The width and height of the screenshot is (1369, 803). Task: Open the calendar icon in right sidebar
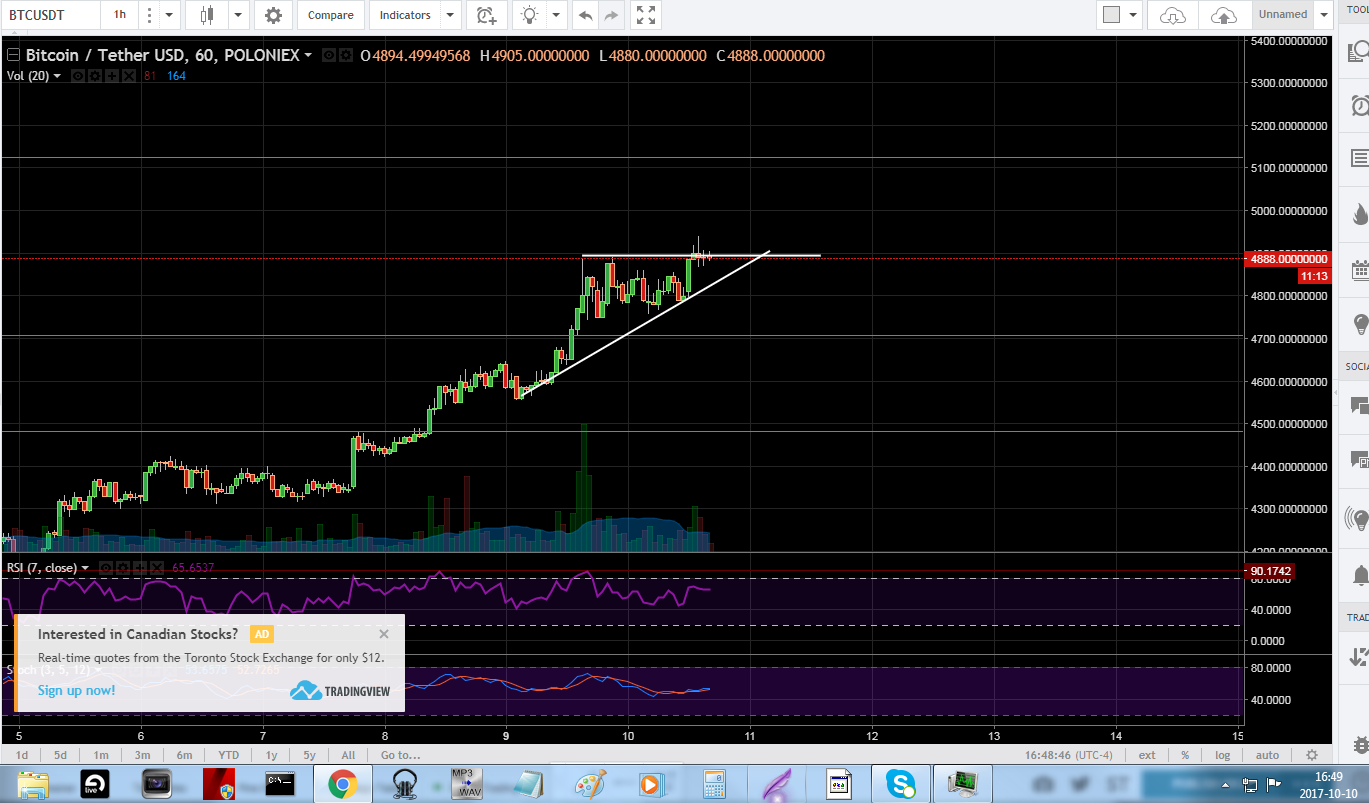click(x=1359, y=269)
